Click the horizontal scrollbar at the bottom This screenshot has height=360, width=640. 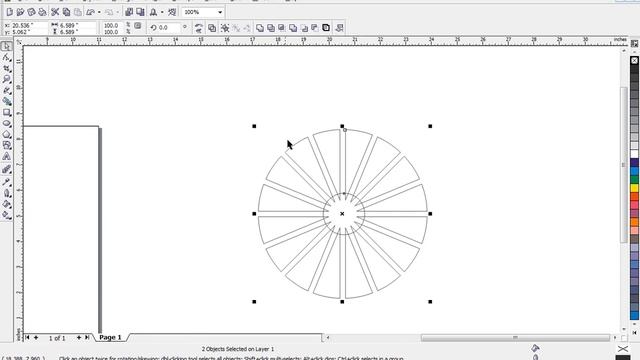pyautogui.click(x=515, y=338)
